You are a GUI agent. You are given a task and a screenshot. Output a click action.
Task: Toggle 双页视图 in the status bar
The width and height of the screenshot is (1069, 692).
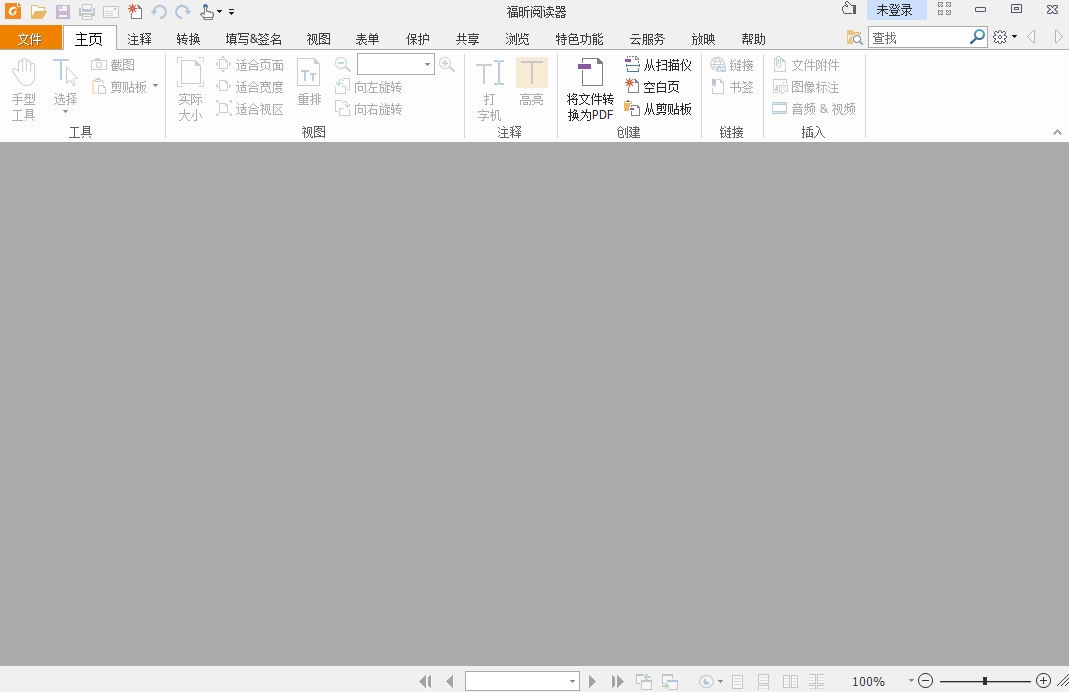coord(790,681)
